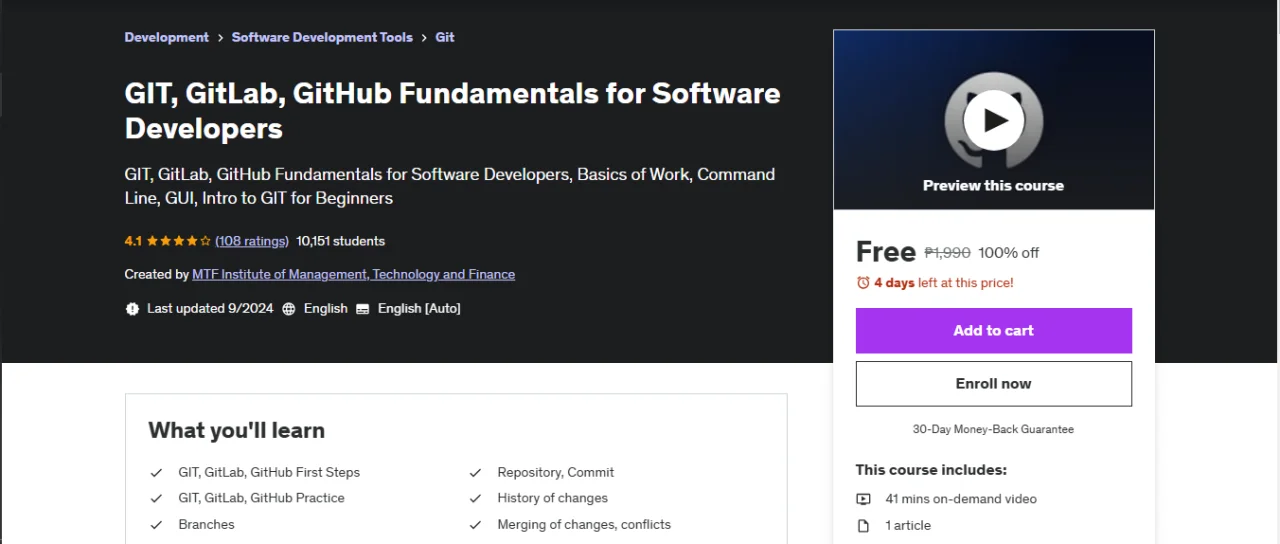Click 'Preview this course' label
1280x544 pixels.
(993, 186)
